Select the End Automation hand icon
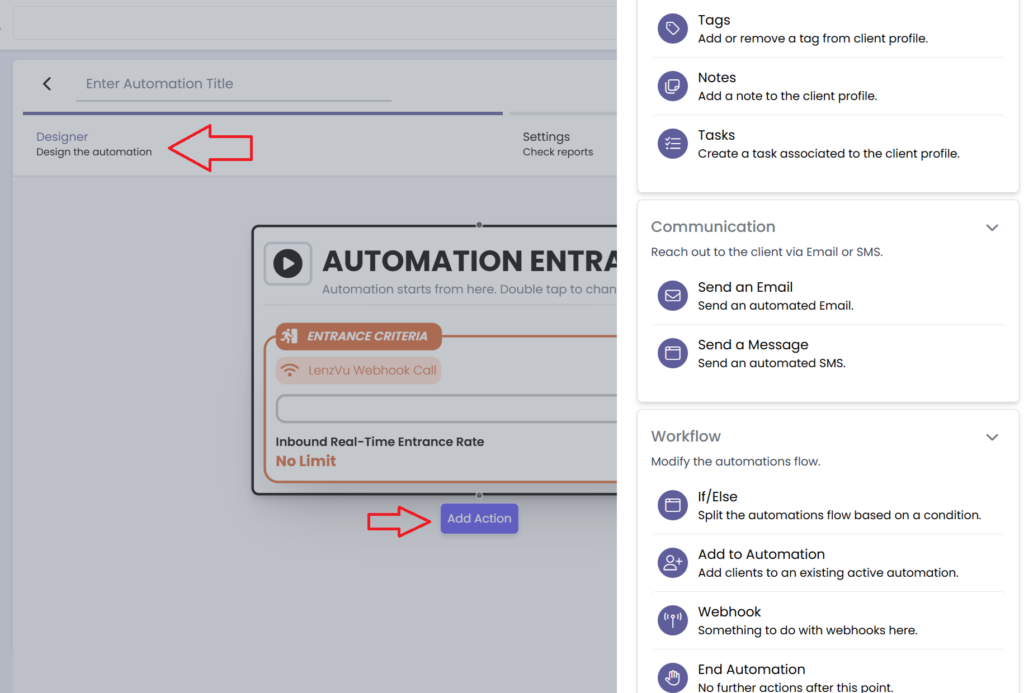 coord(673,677)
